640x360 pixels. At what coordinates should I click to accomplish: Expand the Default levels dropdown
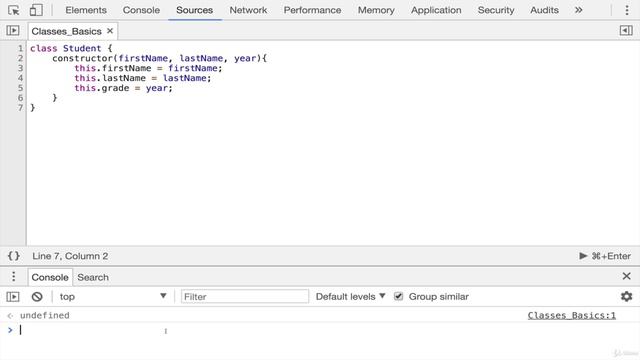350,297
